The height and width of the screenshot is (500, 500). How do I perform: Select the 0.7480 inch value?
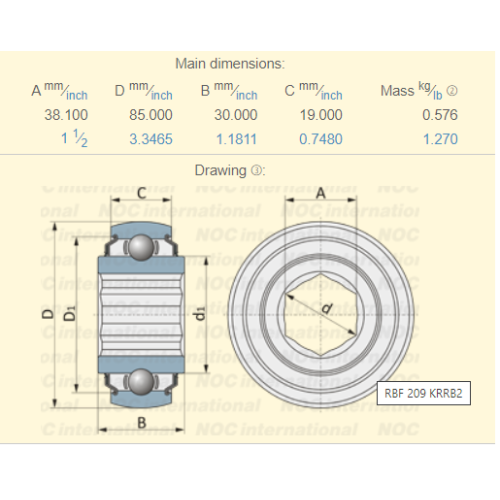pyautogui.click(x=321, y=139)
